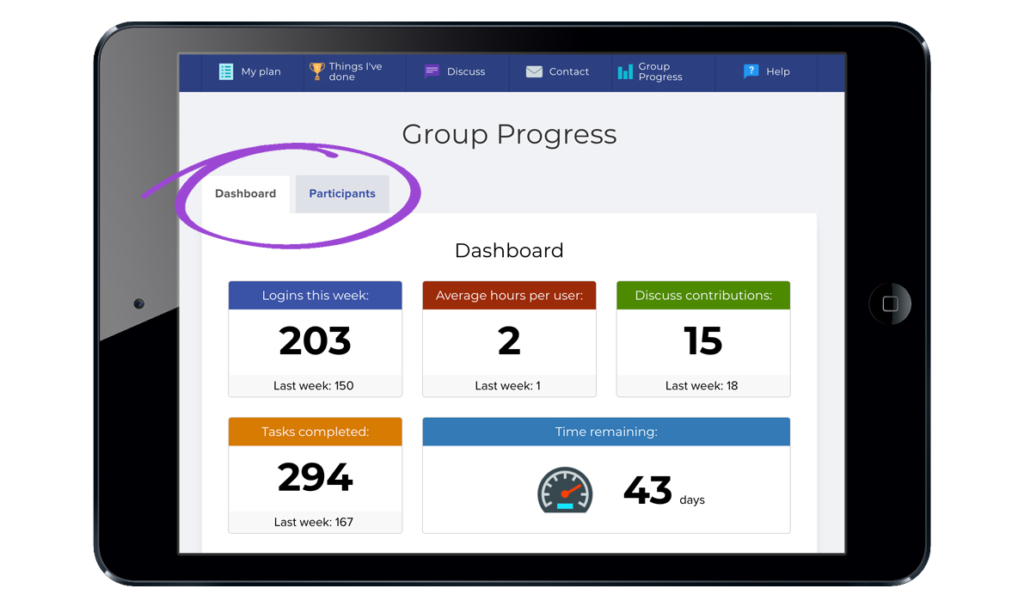Click the Group Progress page title

(x=509, y=135)
